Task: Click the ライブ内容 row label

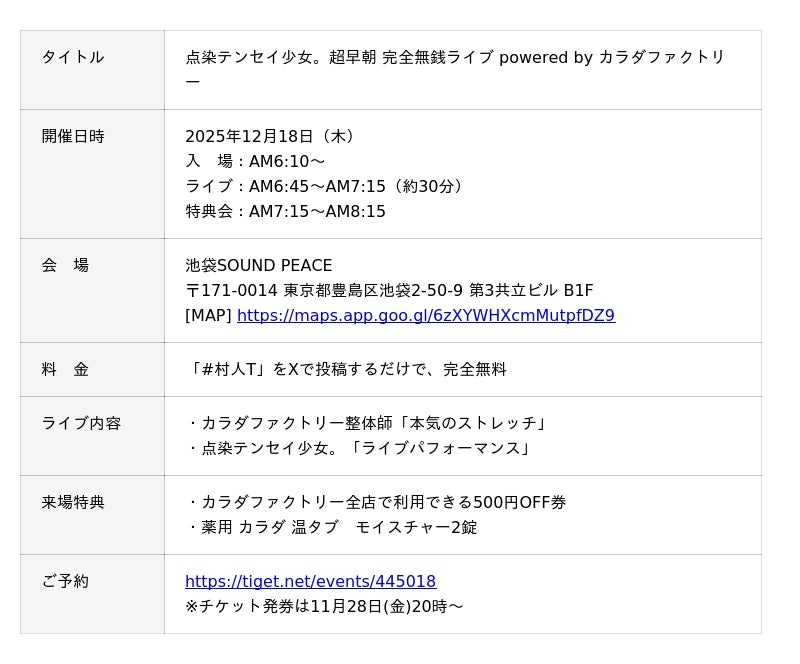Action: (81, 423)
